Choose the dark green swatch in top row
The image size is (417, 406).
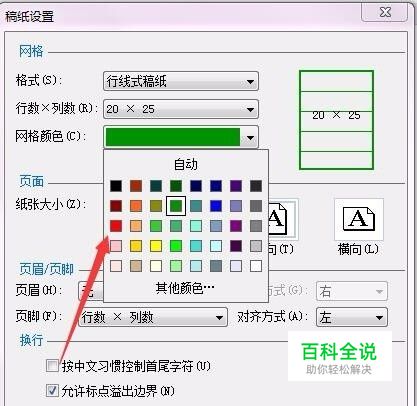176,186
